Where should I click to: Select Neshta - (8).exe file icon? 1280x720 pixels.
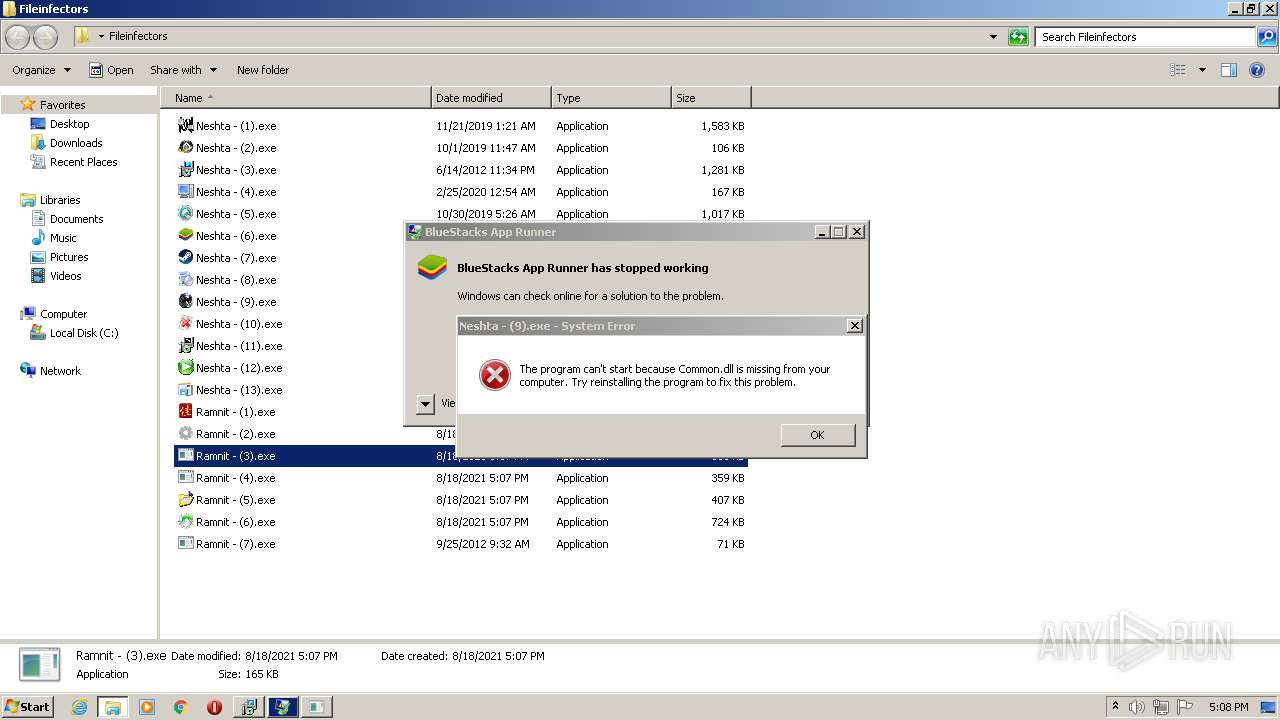tap(185, 279)
